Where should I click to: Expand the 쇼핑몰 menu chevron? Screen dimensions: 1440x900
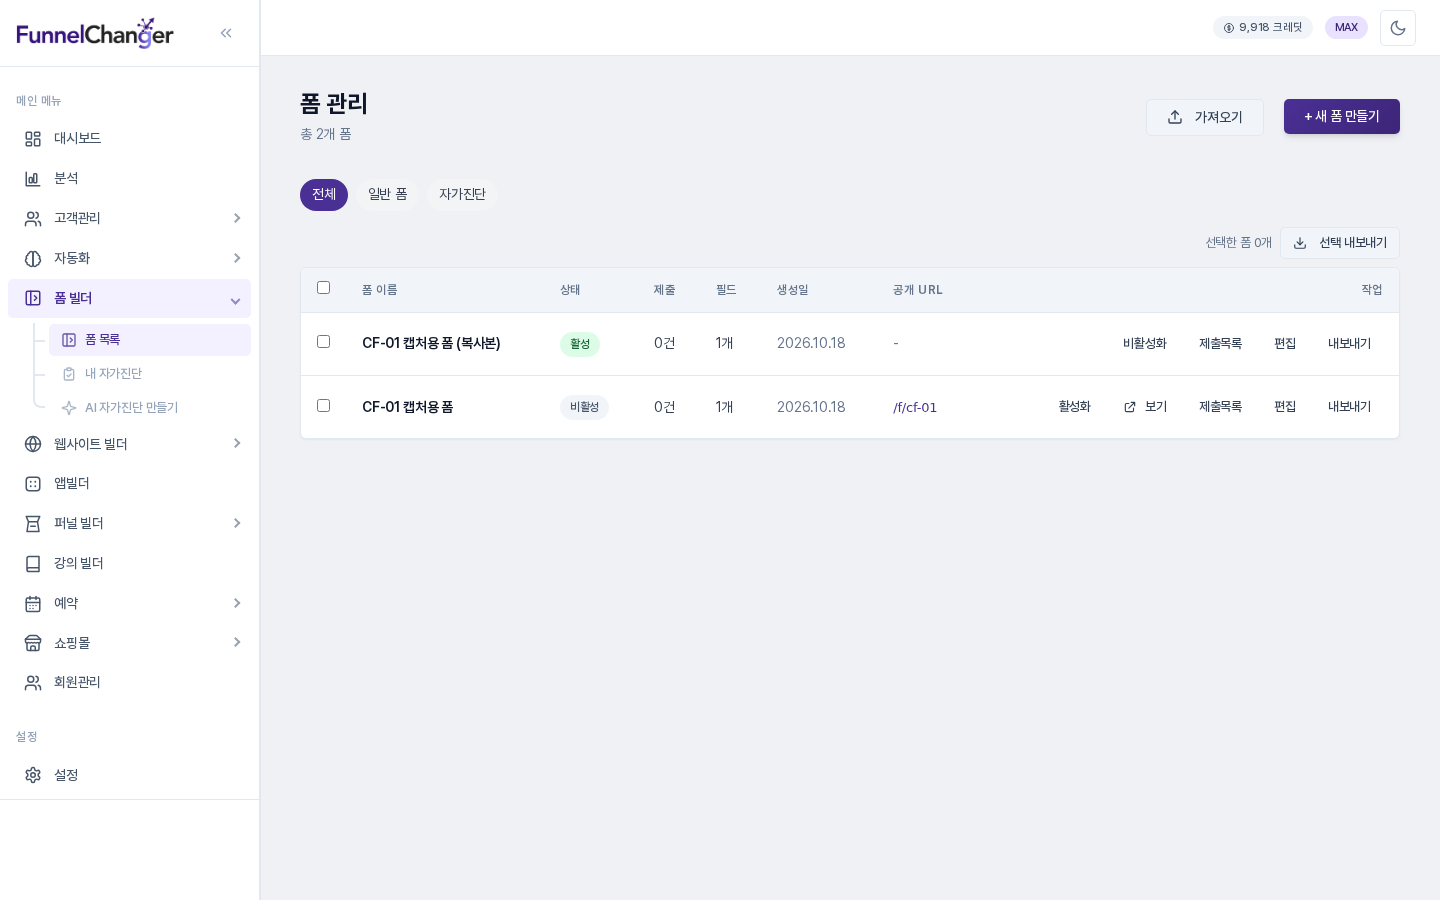[x=237, y=642]
